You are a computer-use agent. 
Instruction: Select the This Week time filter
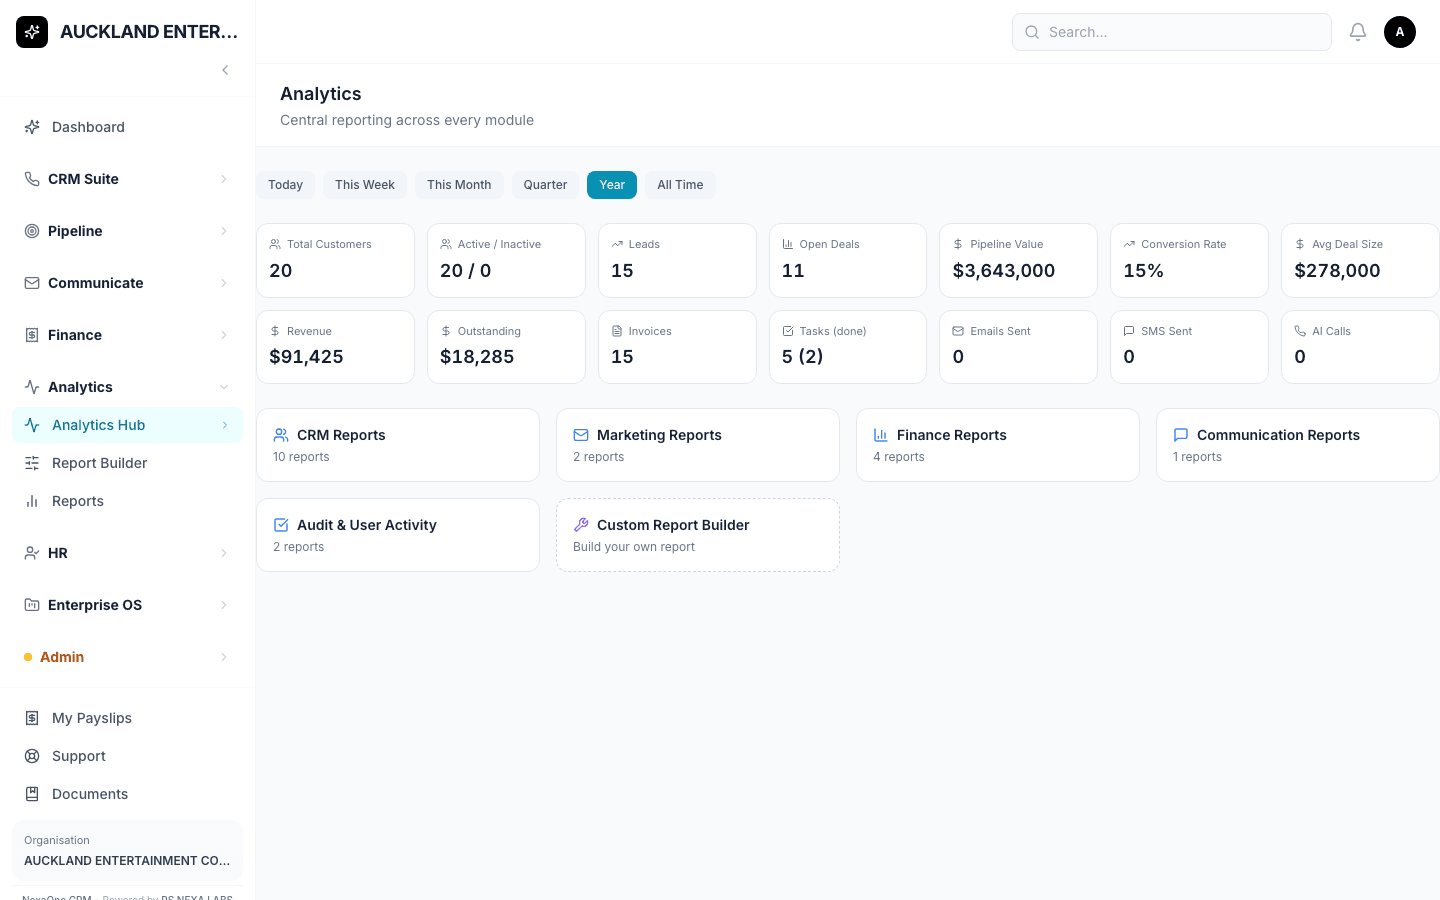(x=365, y=185)
